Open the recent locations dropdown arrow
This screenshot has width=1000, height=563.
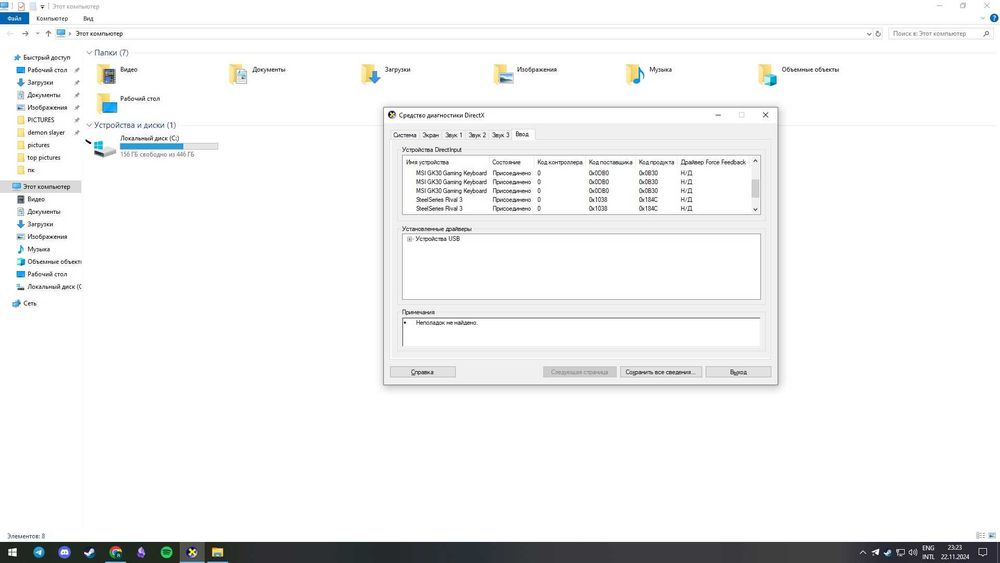pos(37,33)
